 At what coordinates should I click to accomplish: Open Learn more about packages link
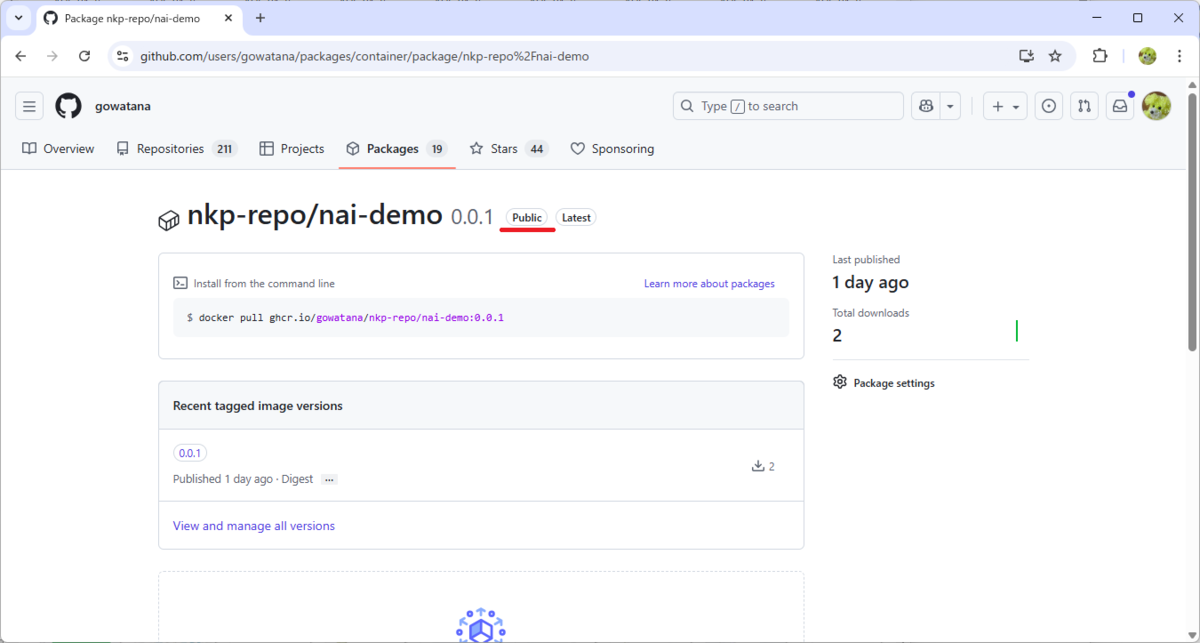pos(709,284)
